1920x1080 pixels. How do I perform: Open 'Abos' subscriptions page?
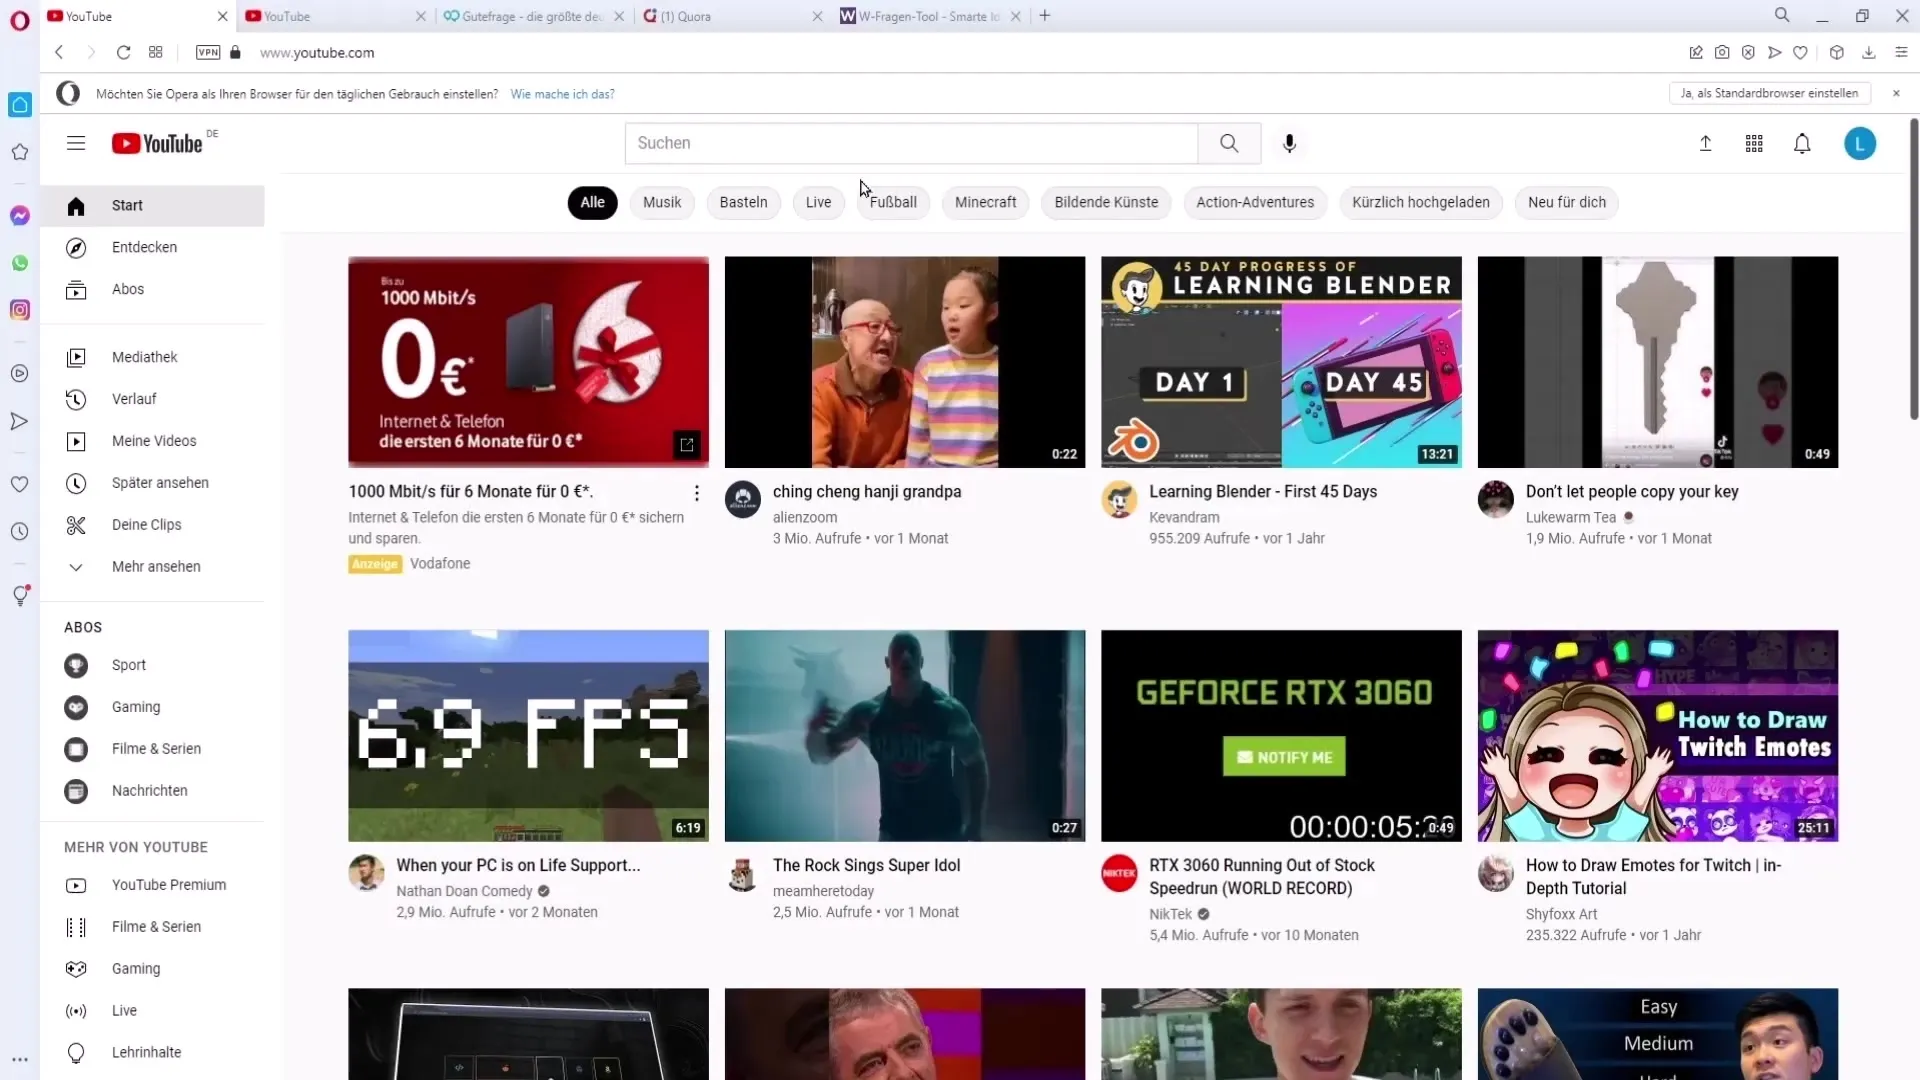click(152, 290)
